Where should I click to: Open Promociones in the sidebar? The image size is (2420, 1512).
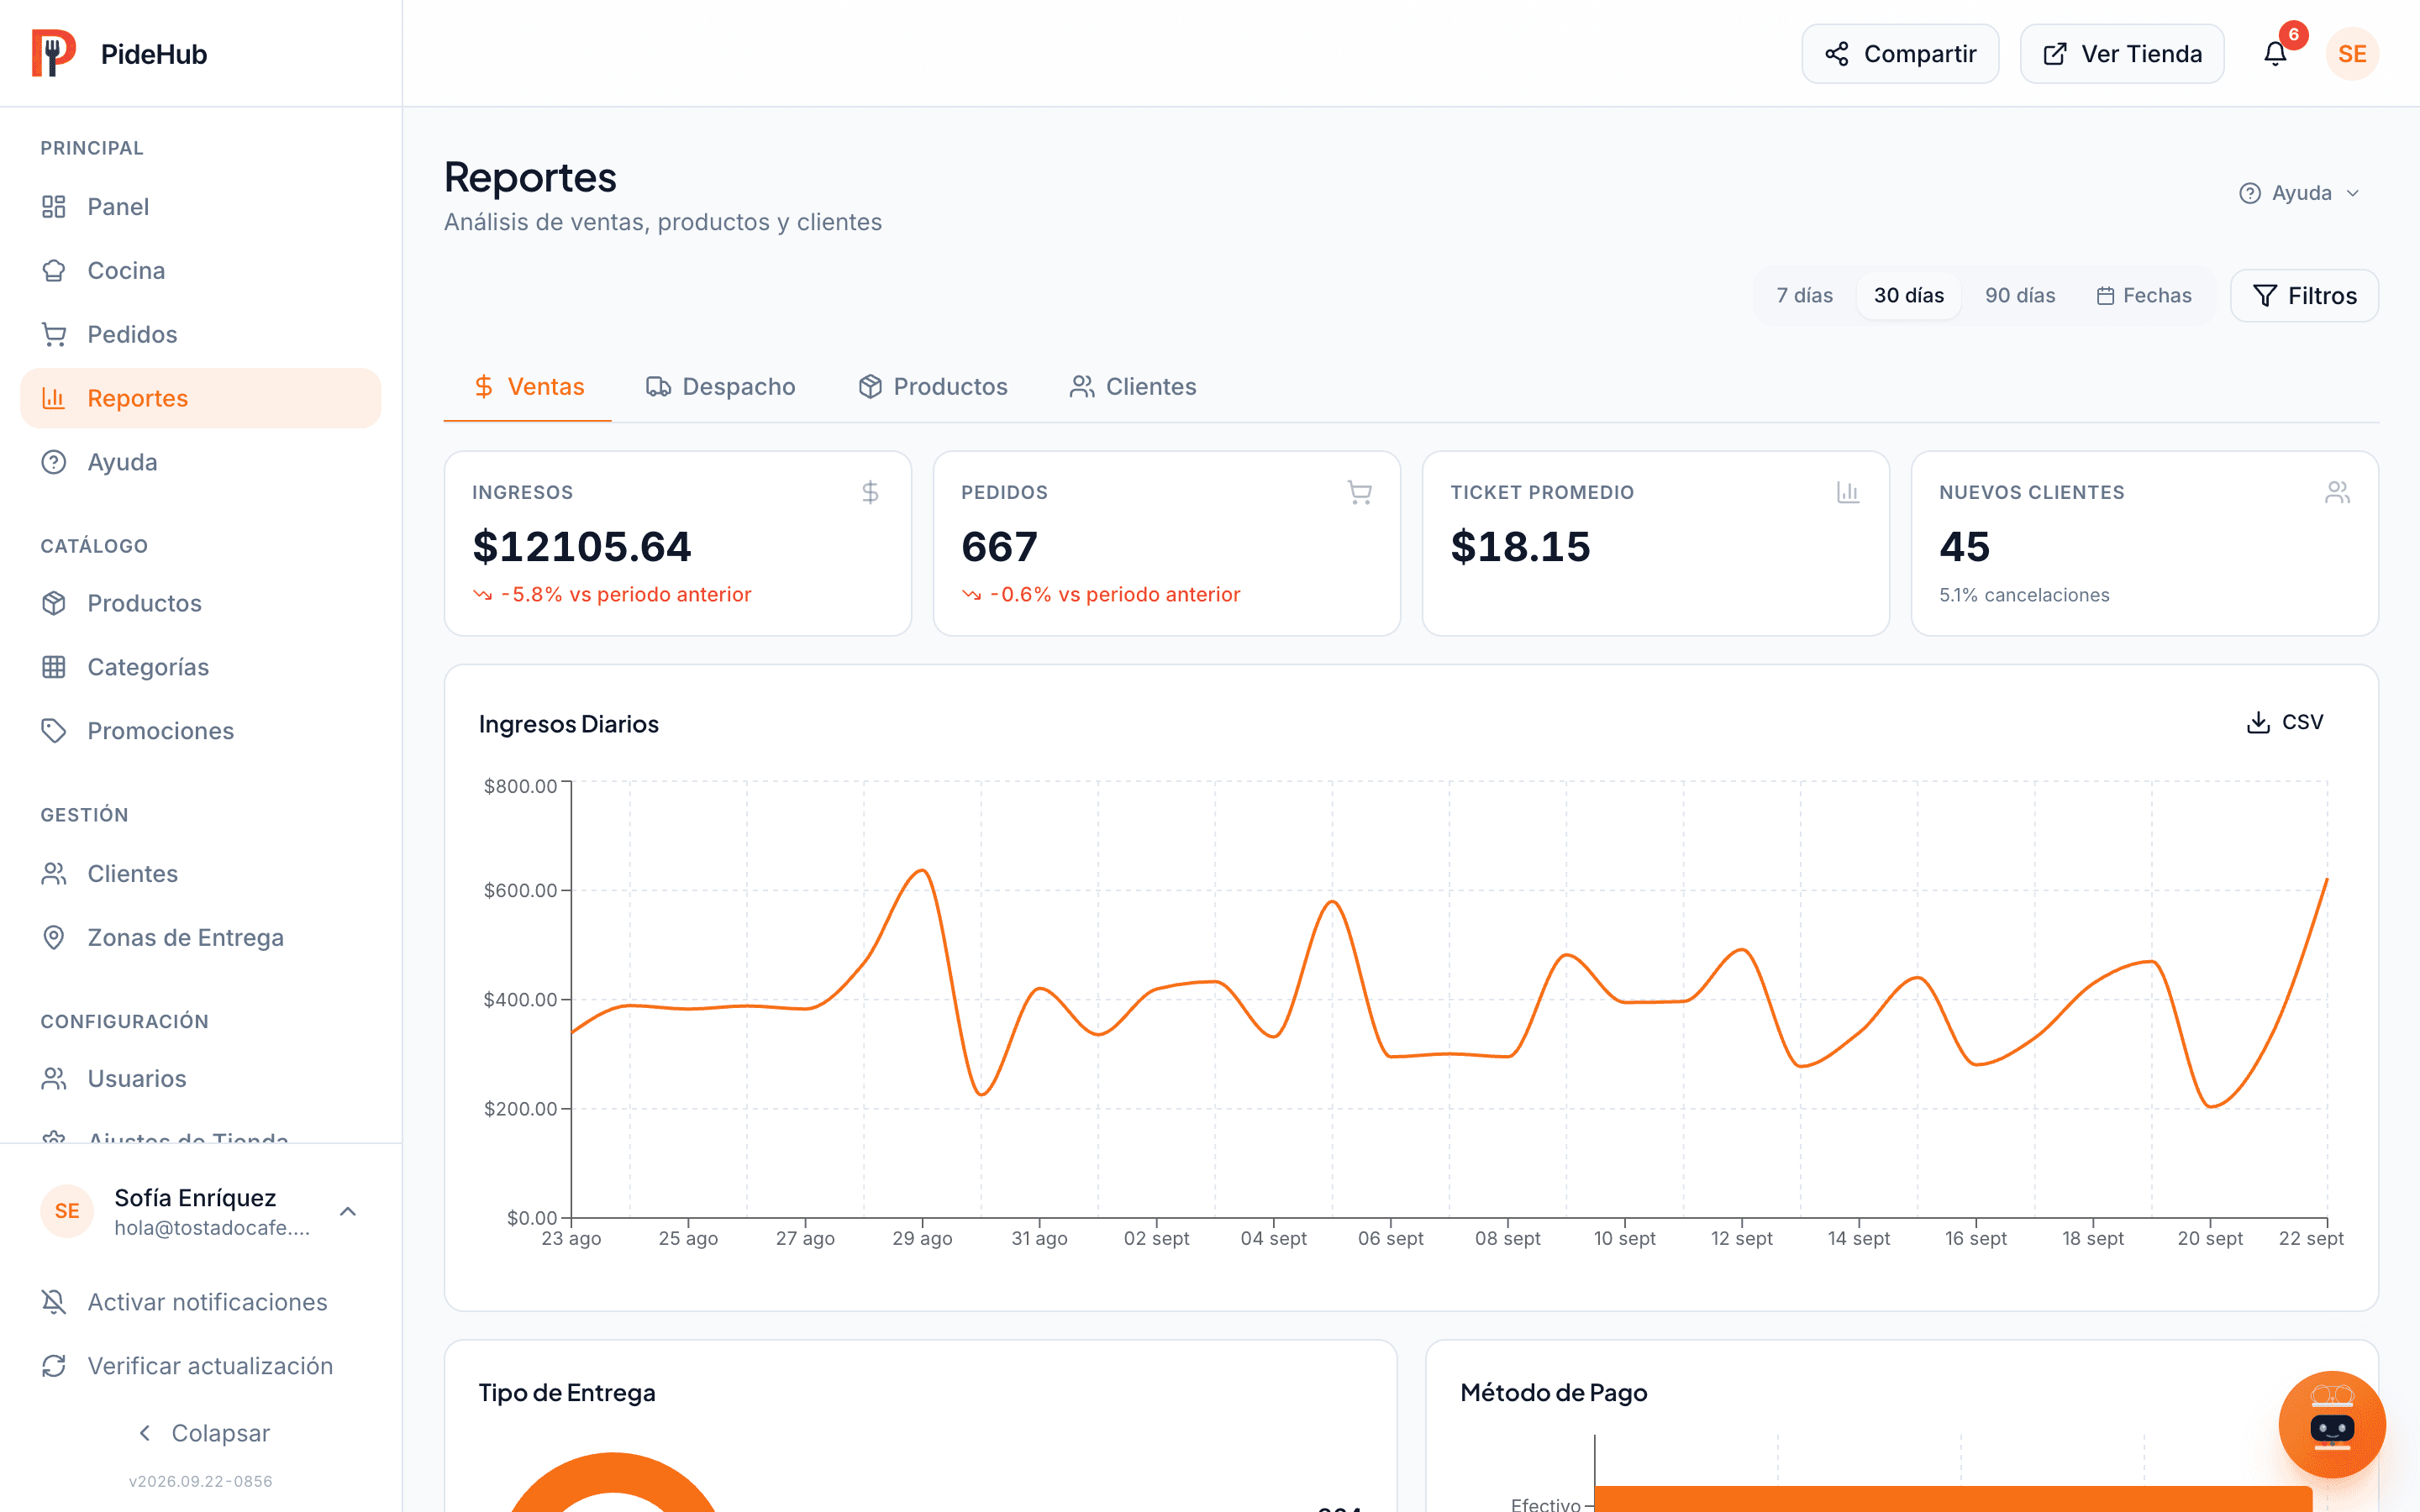(200, 732)
